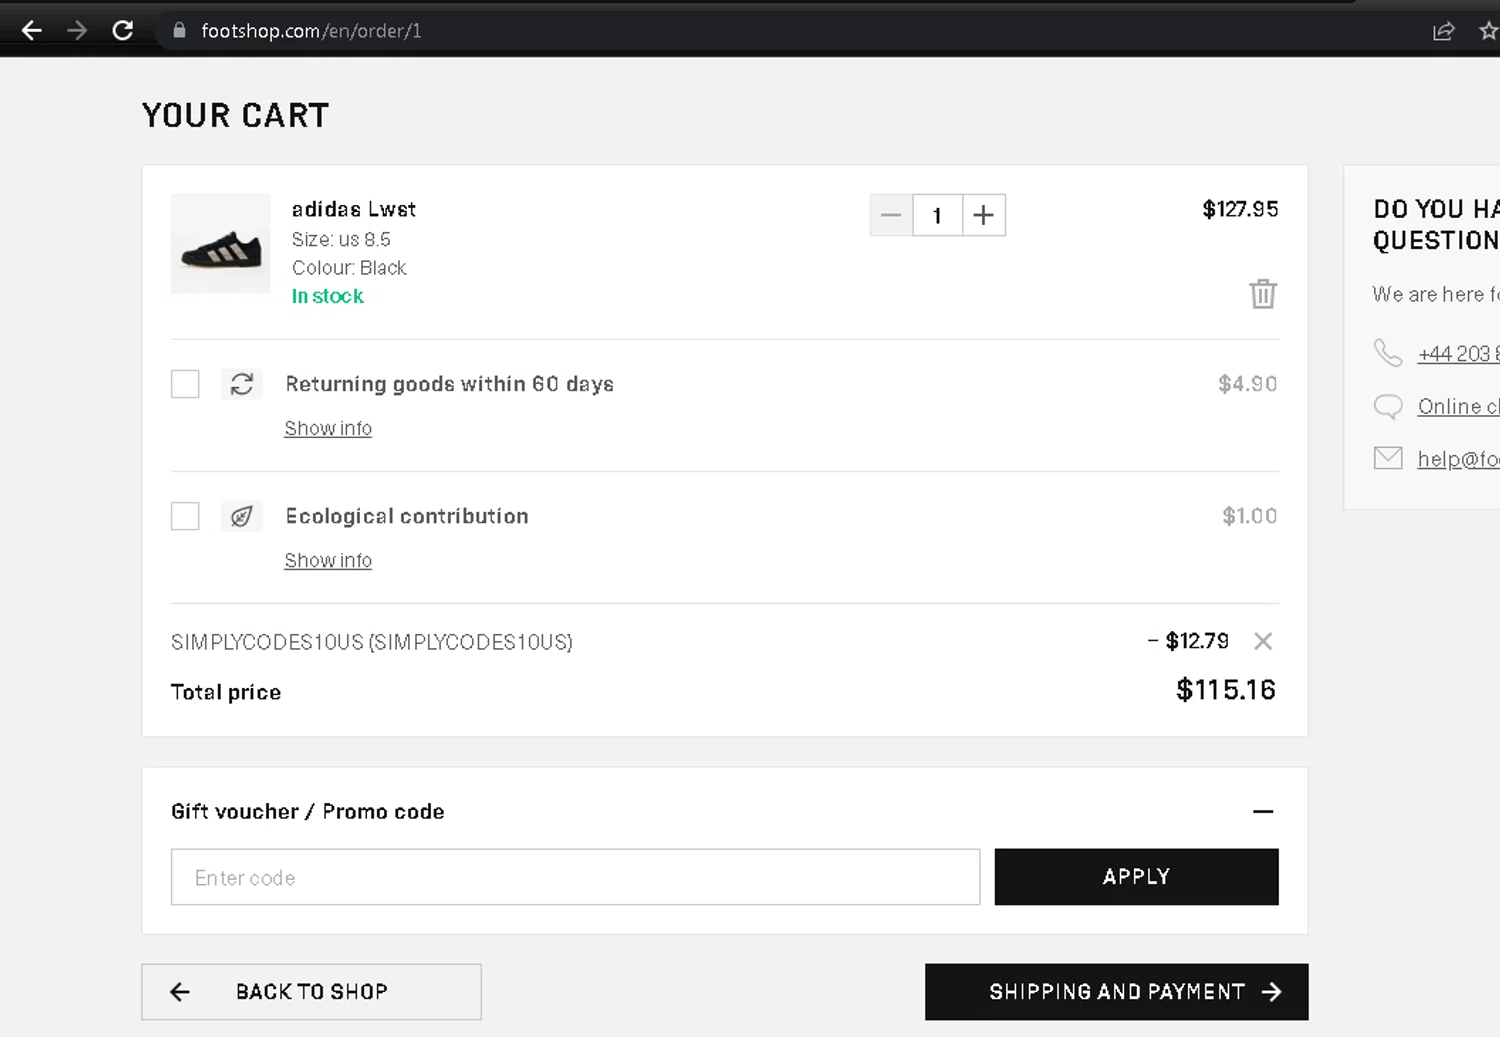Click the browser back arrow
Image resolution: width=1500 pixels, height=1037 pixels.
point(32,31)
